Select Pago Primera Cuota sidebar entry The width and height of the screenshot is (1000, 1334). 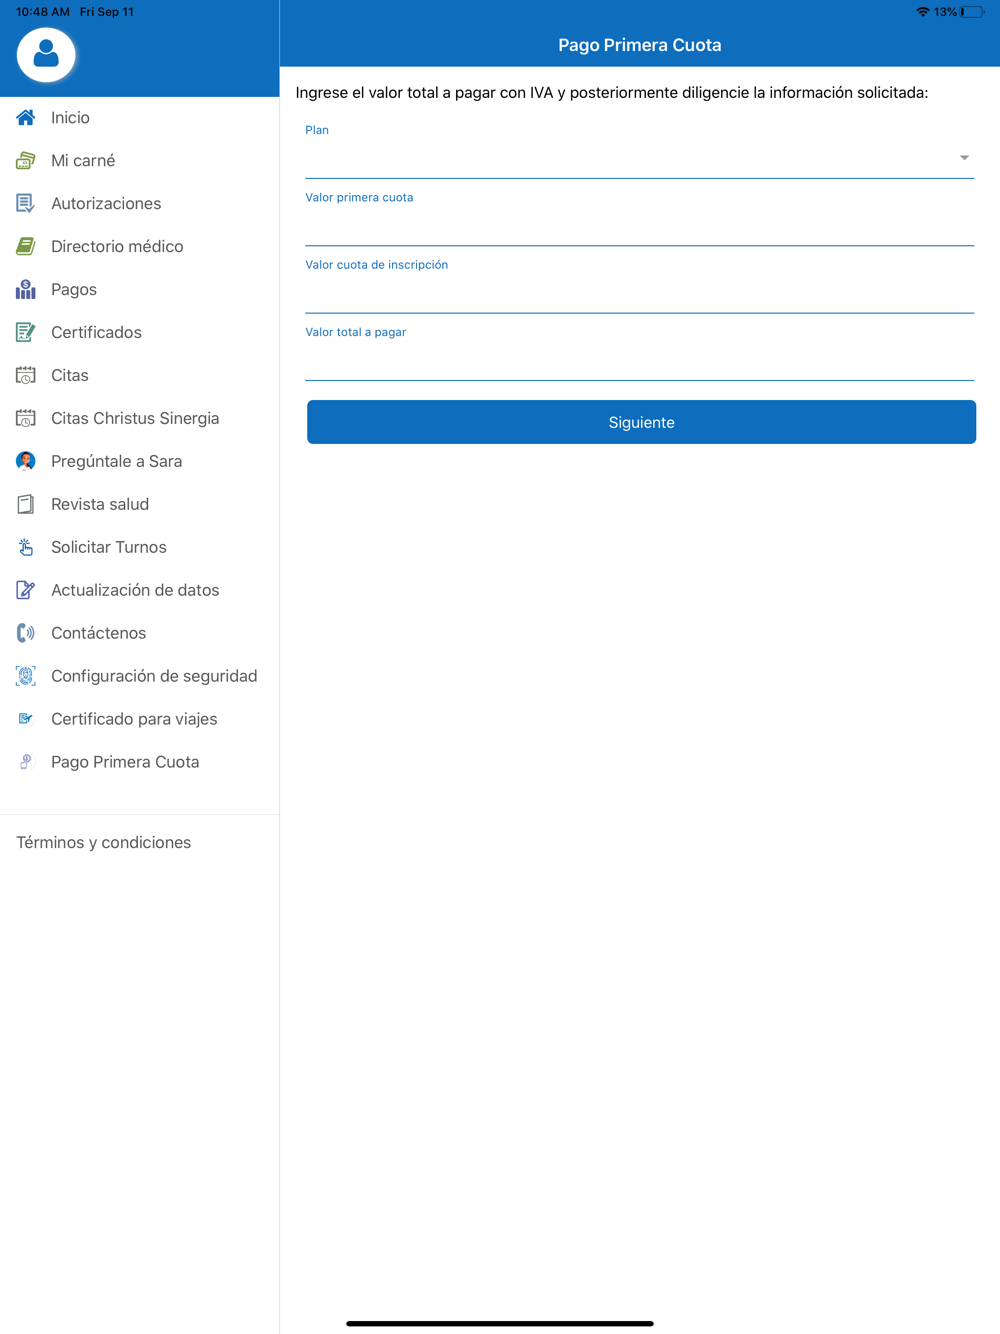pos(139,762)
